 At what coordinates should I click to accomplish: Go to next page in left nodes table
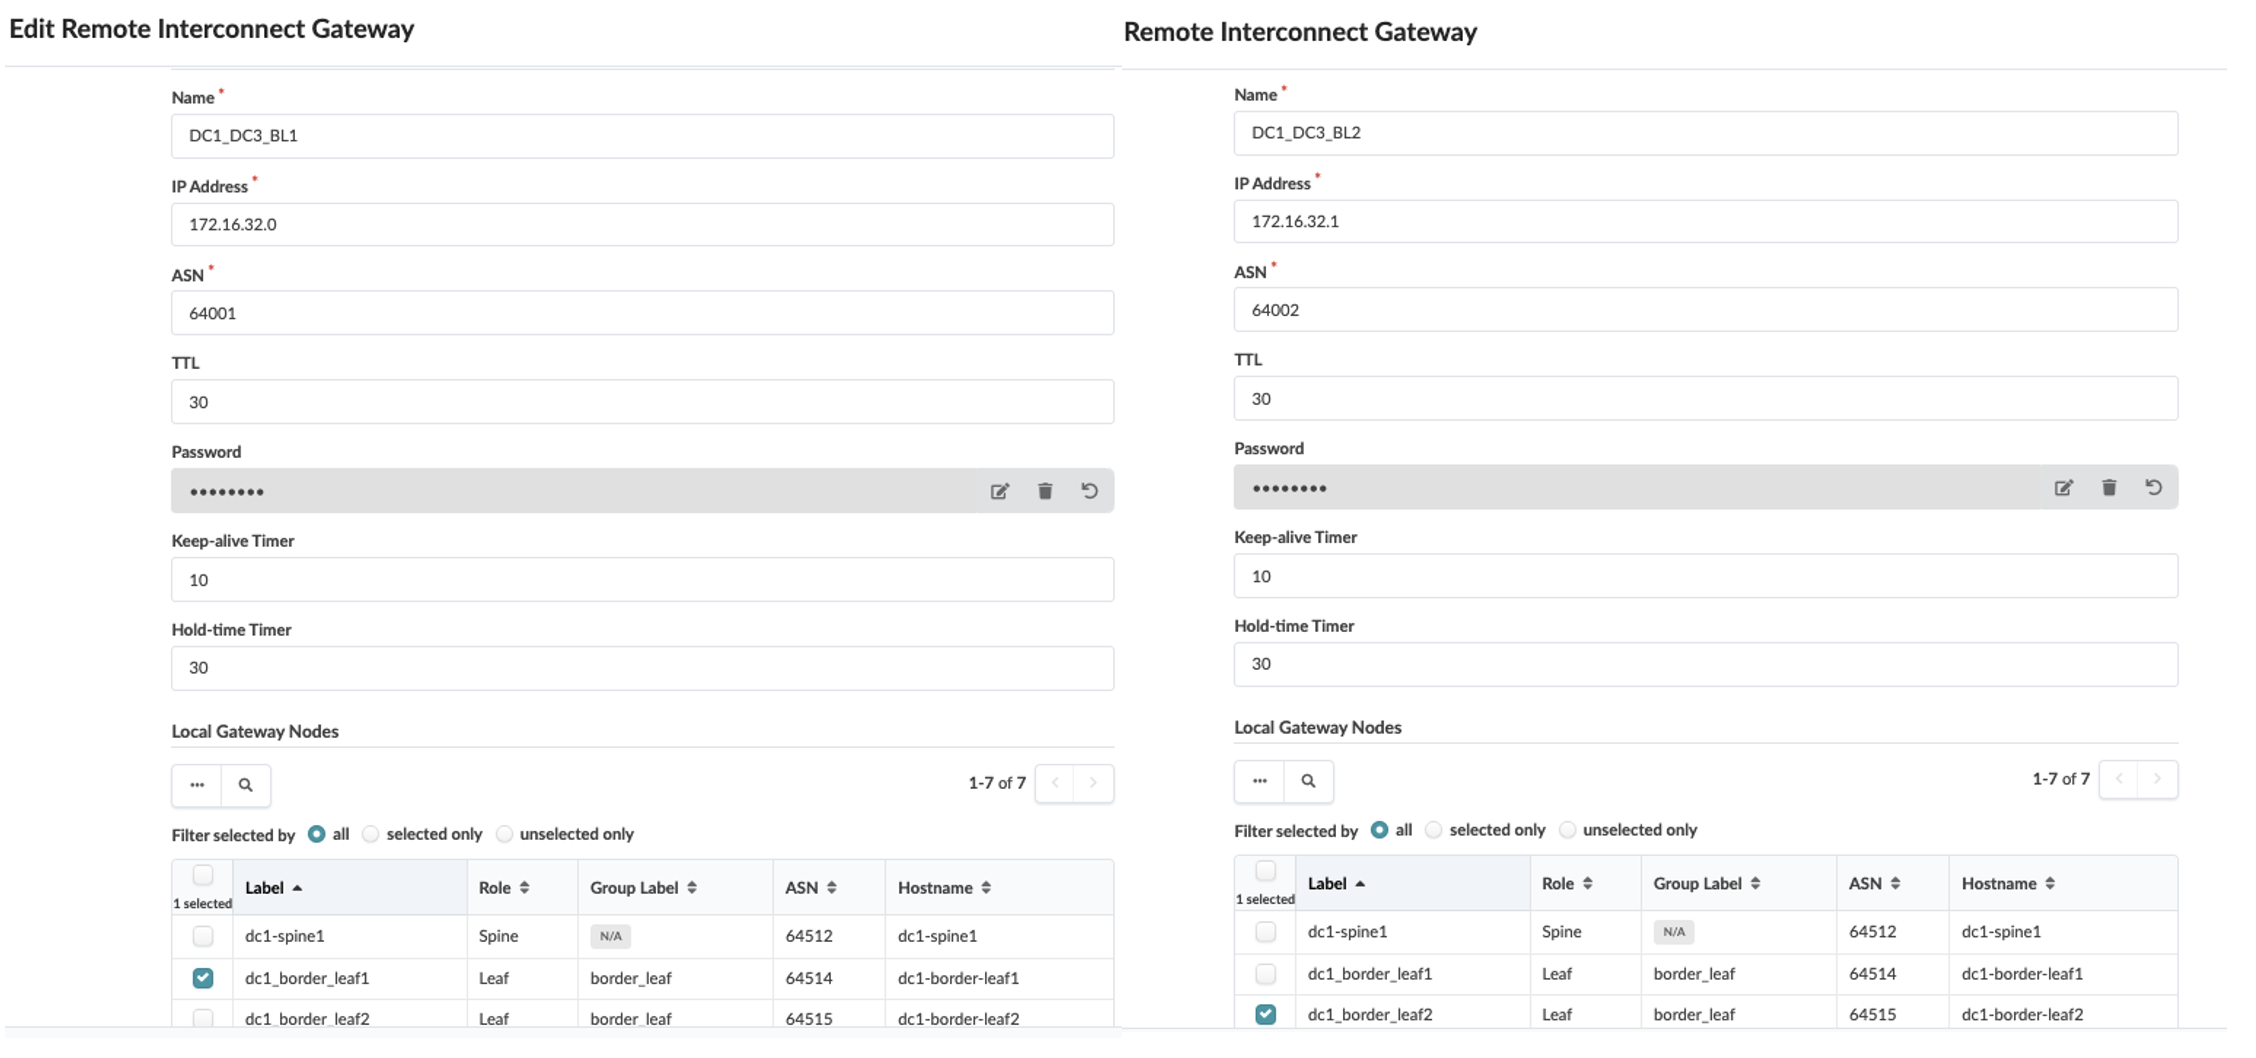pyautogui.click(x=1093, y=783)
